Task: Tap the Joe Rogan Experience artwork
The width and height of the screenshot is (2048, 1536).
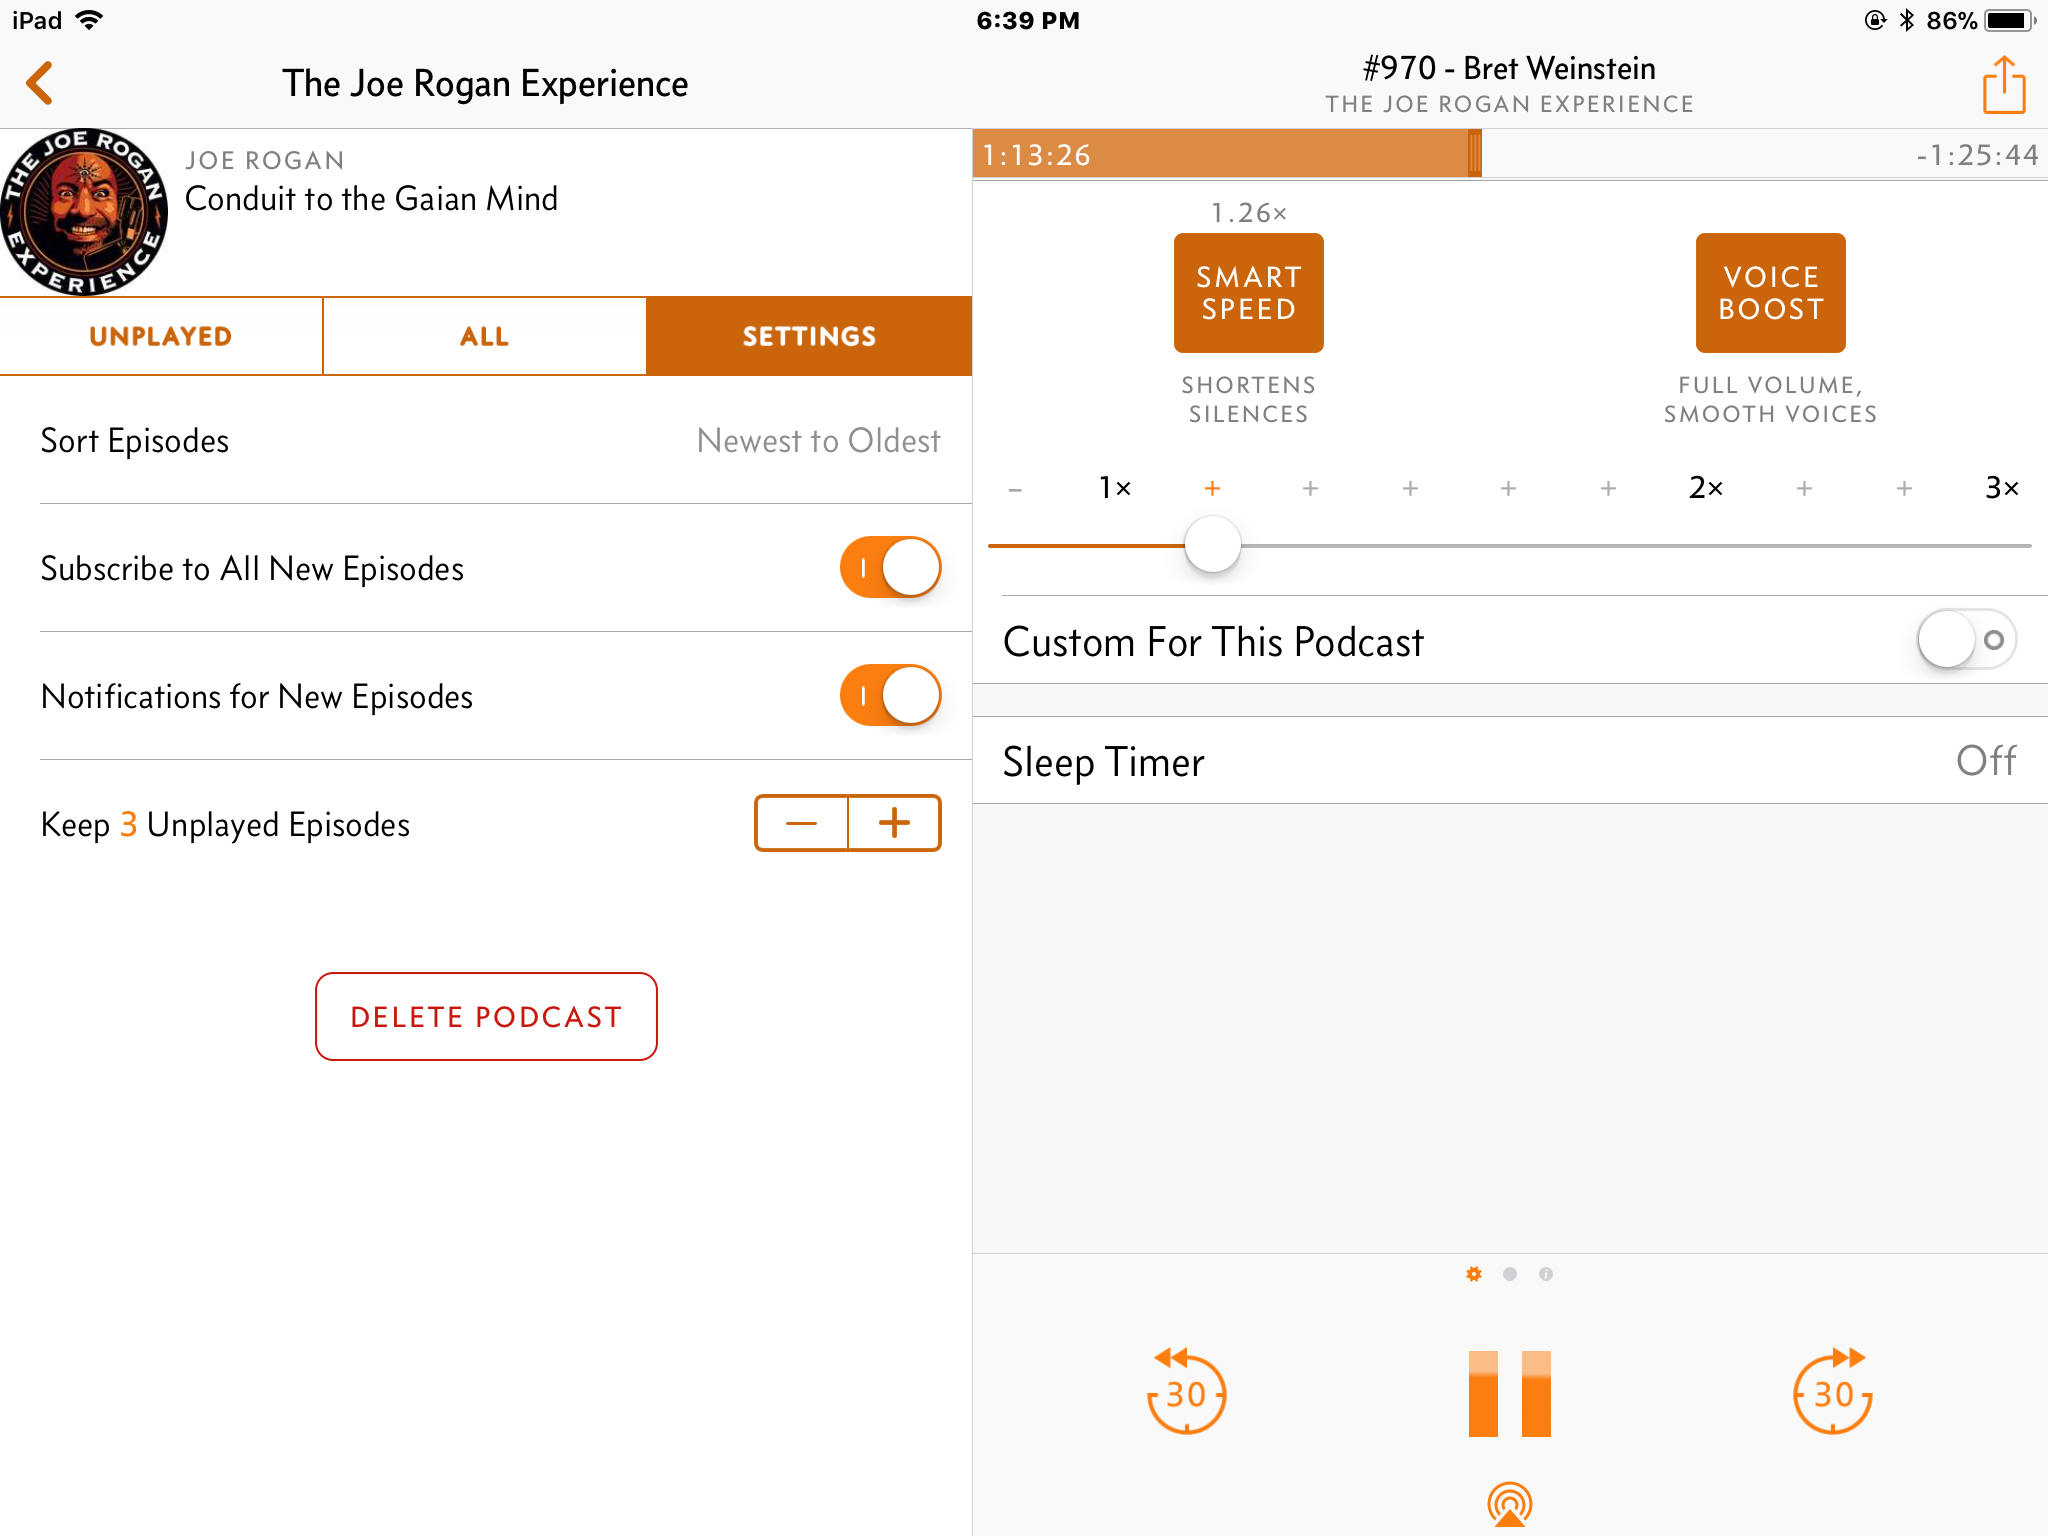Action: (x=84, y=212)
